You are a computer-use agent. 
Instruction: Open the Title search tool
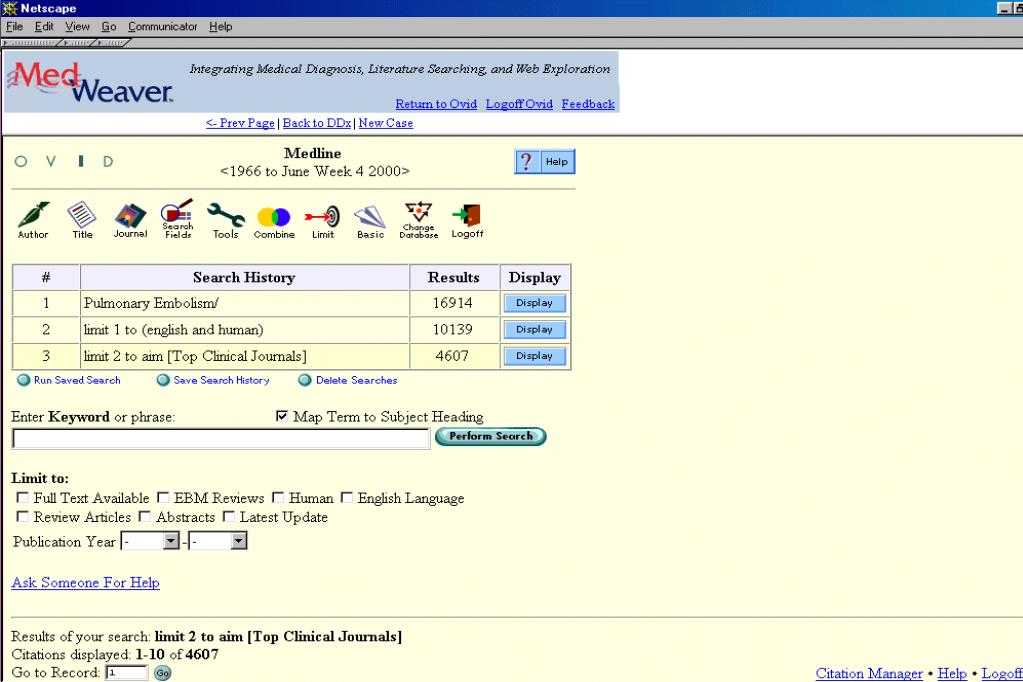(x=82, y=220)
